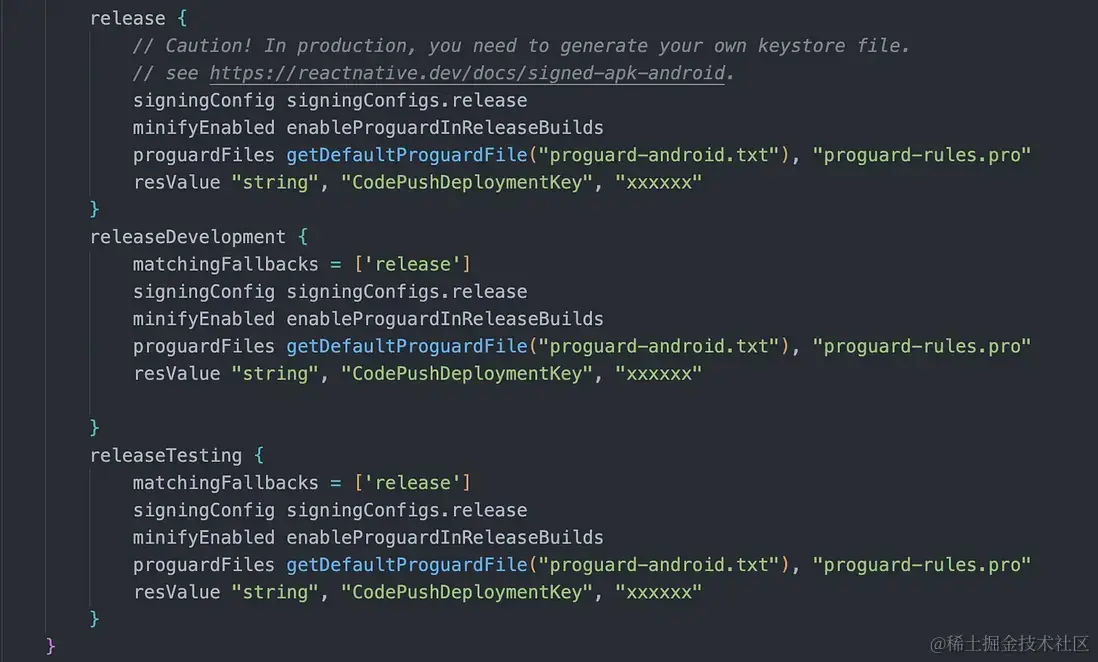Click "proguard-android.txt" in the releaseTesting block

pos(654,564)
